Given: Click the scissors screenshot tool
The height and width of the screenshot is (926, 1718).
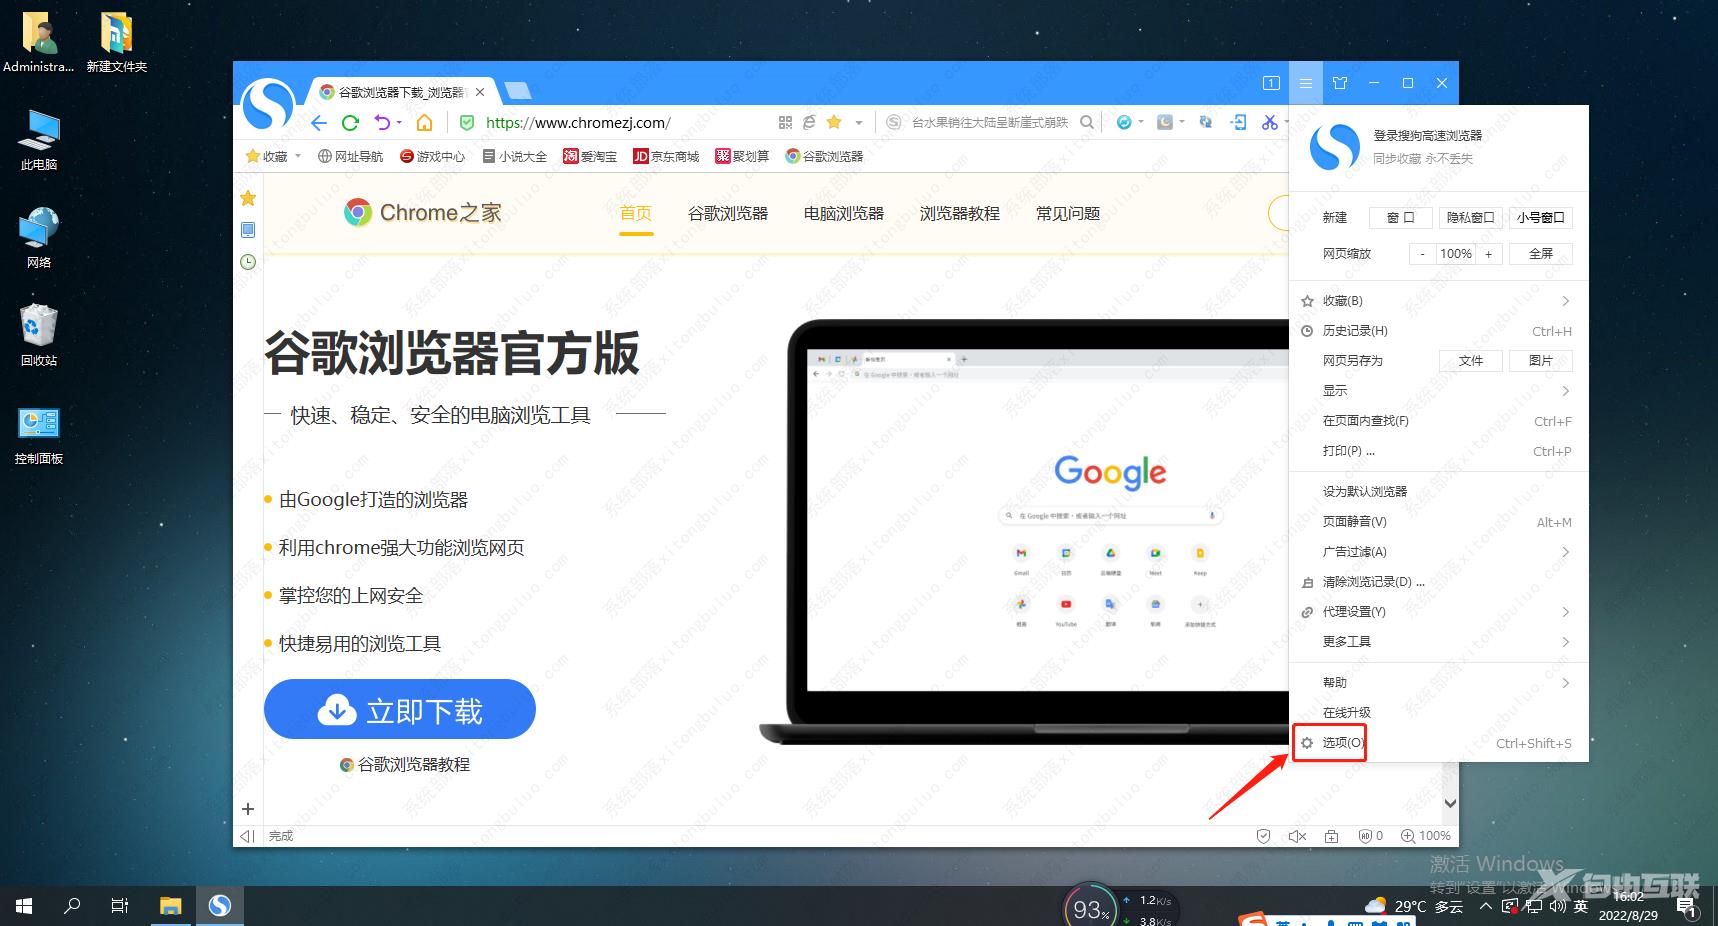Looking at the screenshot, I should 1270,122.
